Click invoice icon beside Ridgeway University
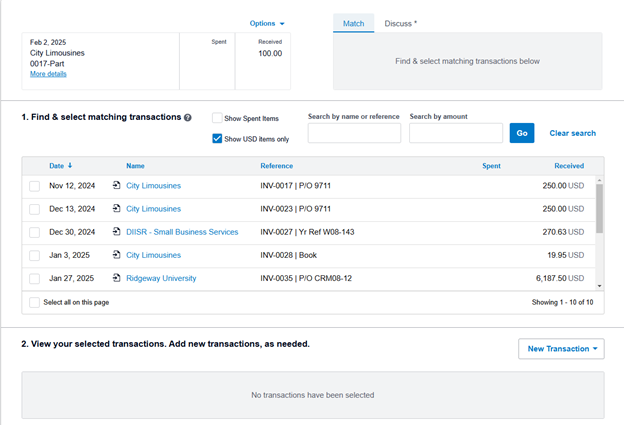This screenshot has height=425, width=624. coord(117,278)
